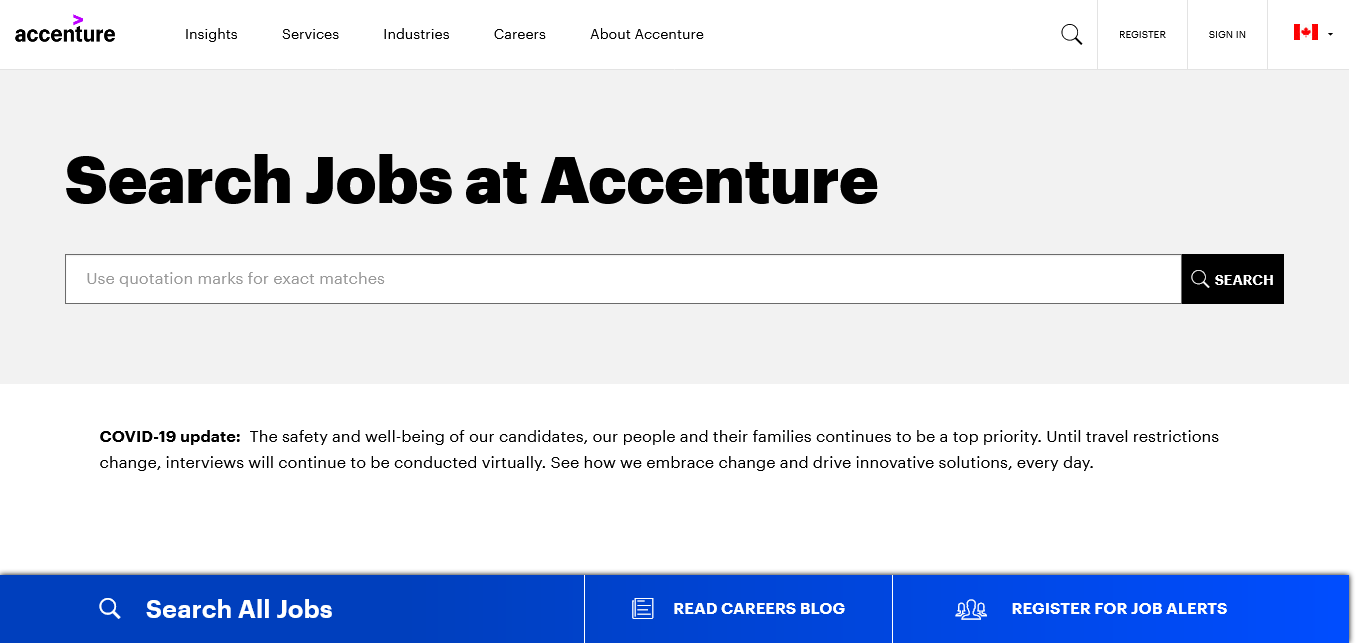
Task: Open the Services menu
Action: (x=310, y=35)
